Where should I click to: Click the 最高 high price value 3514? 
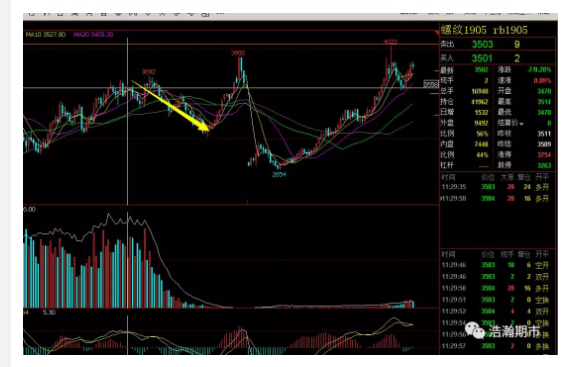(x=544, y=102)
